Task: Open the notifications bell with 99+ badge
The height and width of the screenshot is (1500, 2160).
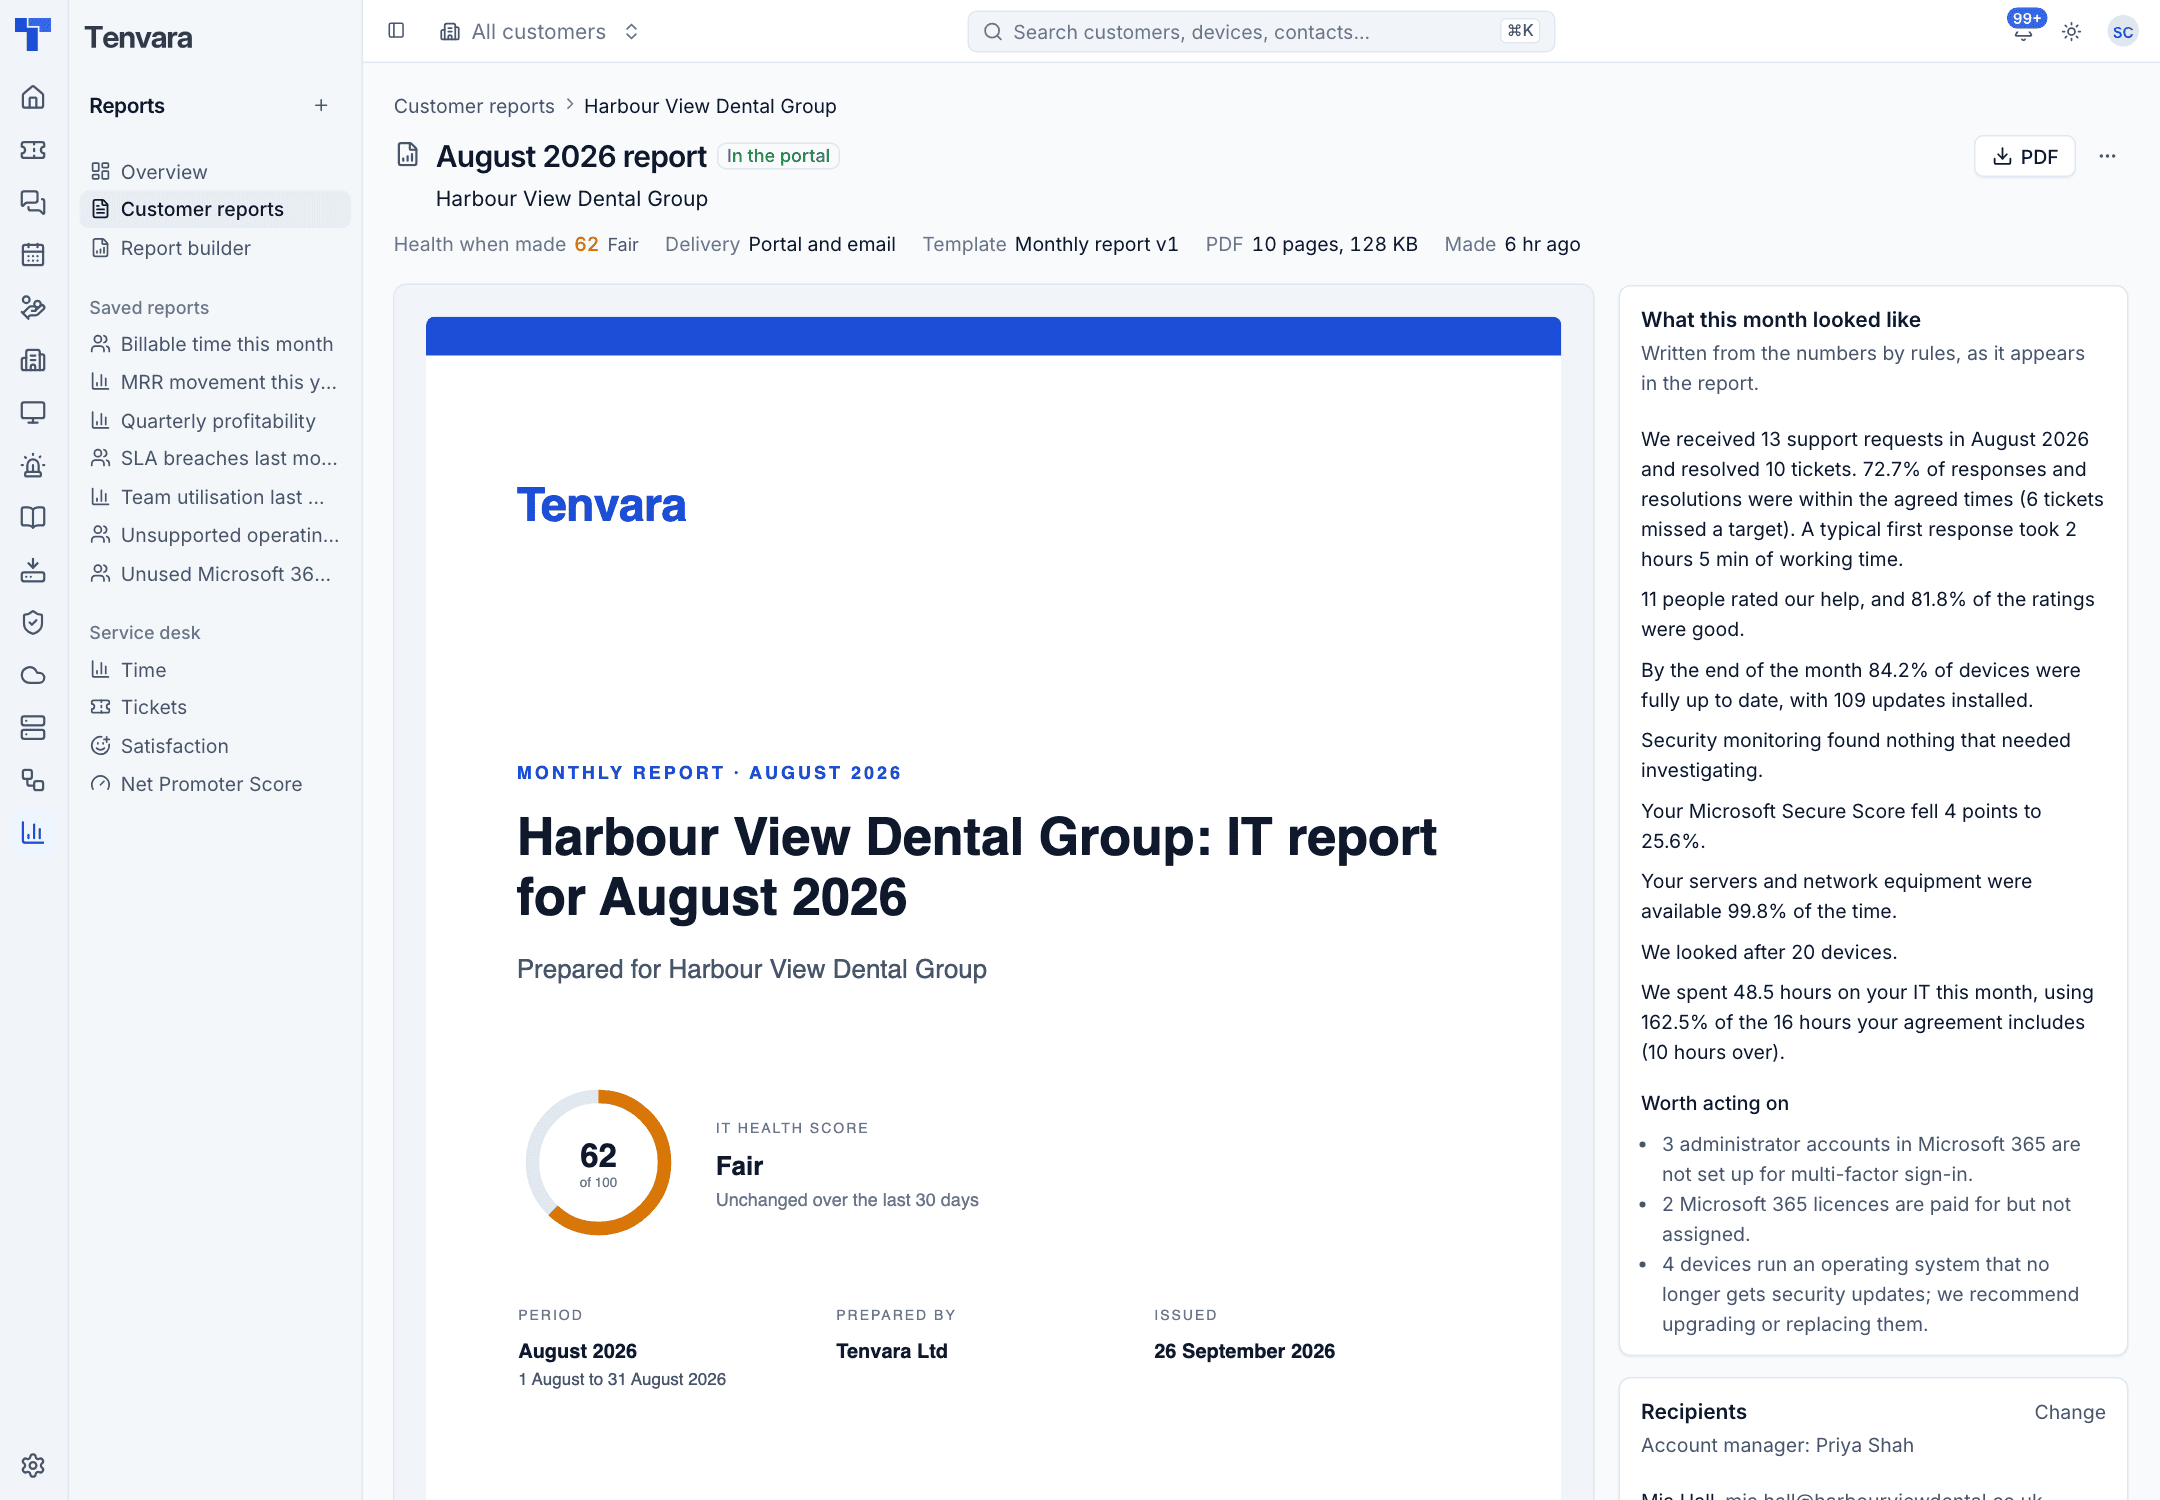Action: pos(2023,31)
